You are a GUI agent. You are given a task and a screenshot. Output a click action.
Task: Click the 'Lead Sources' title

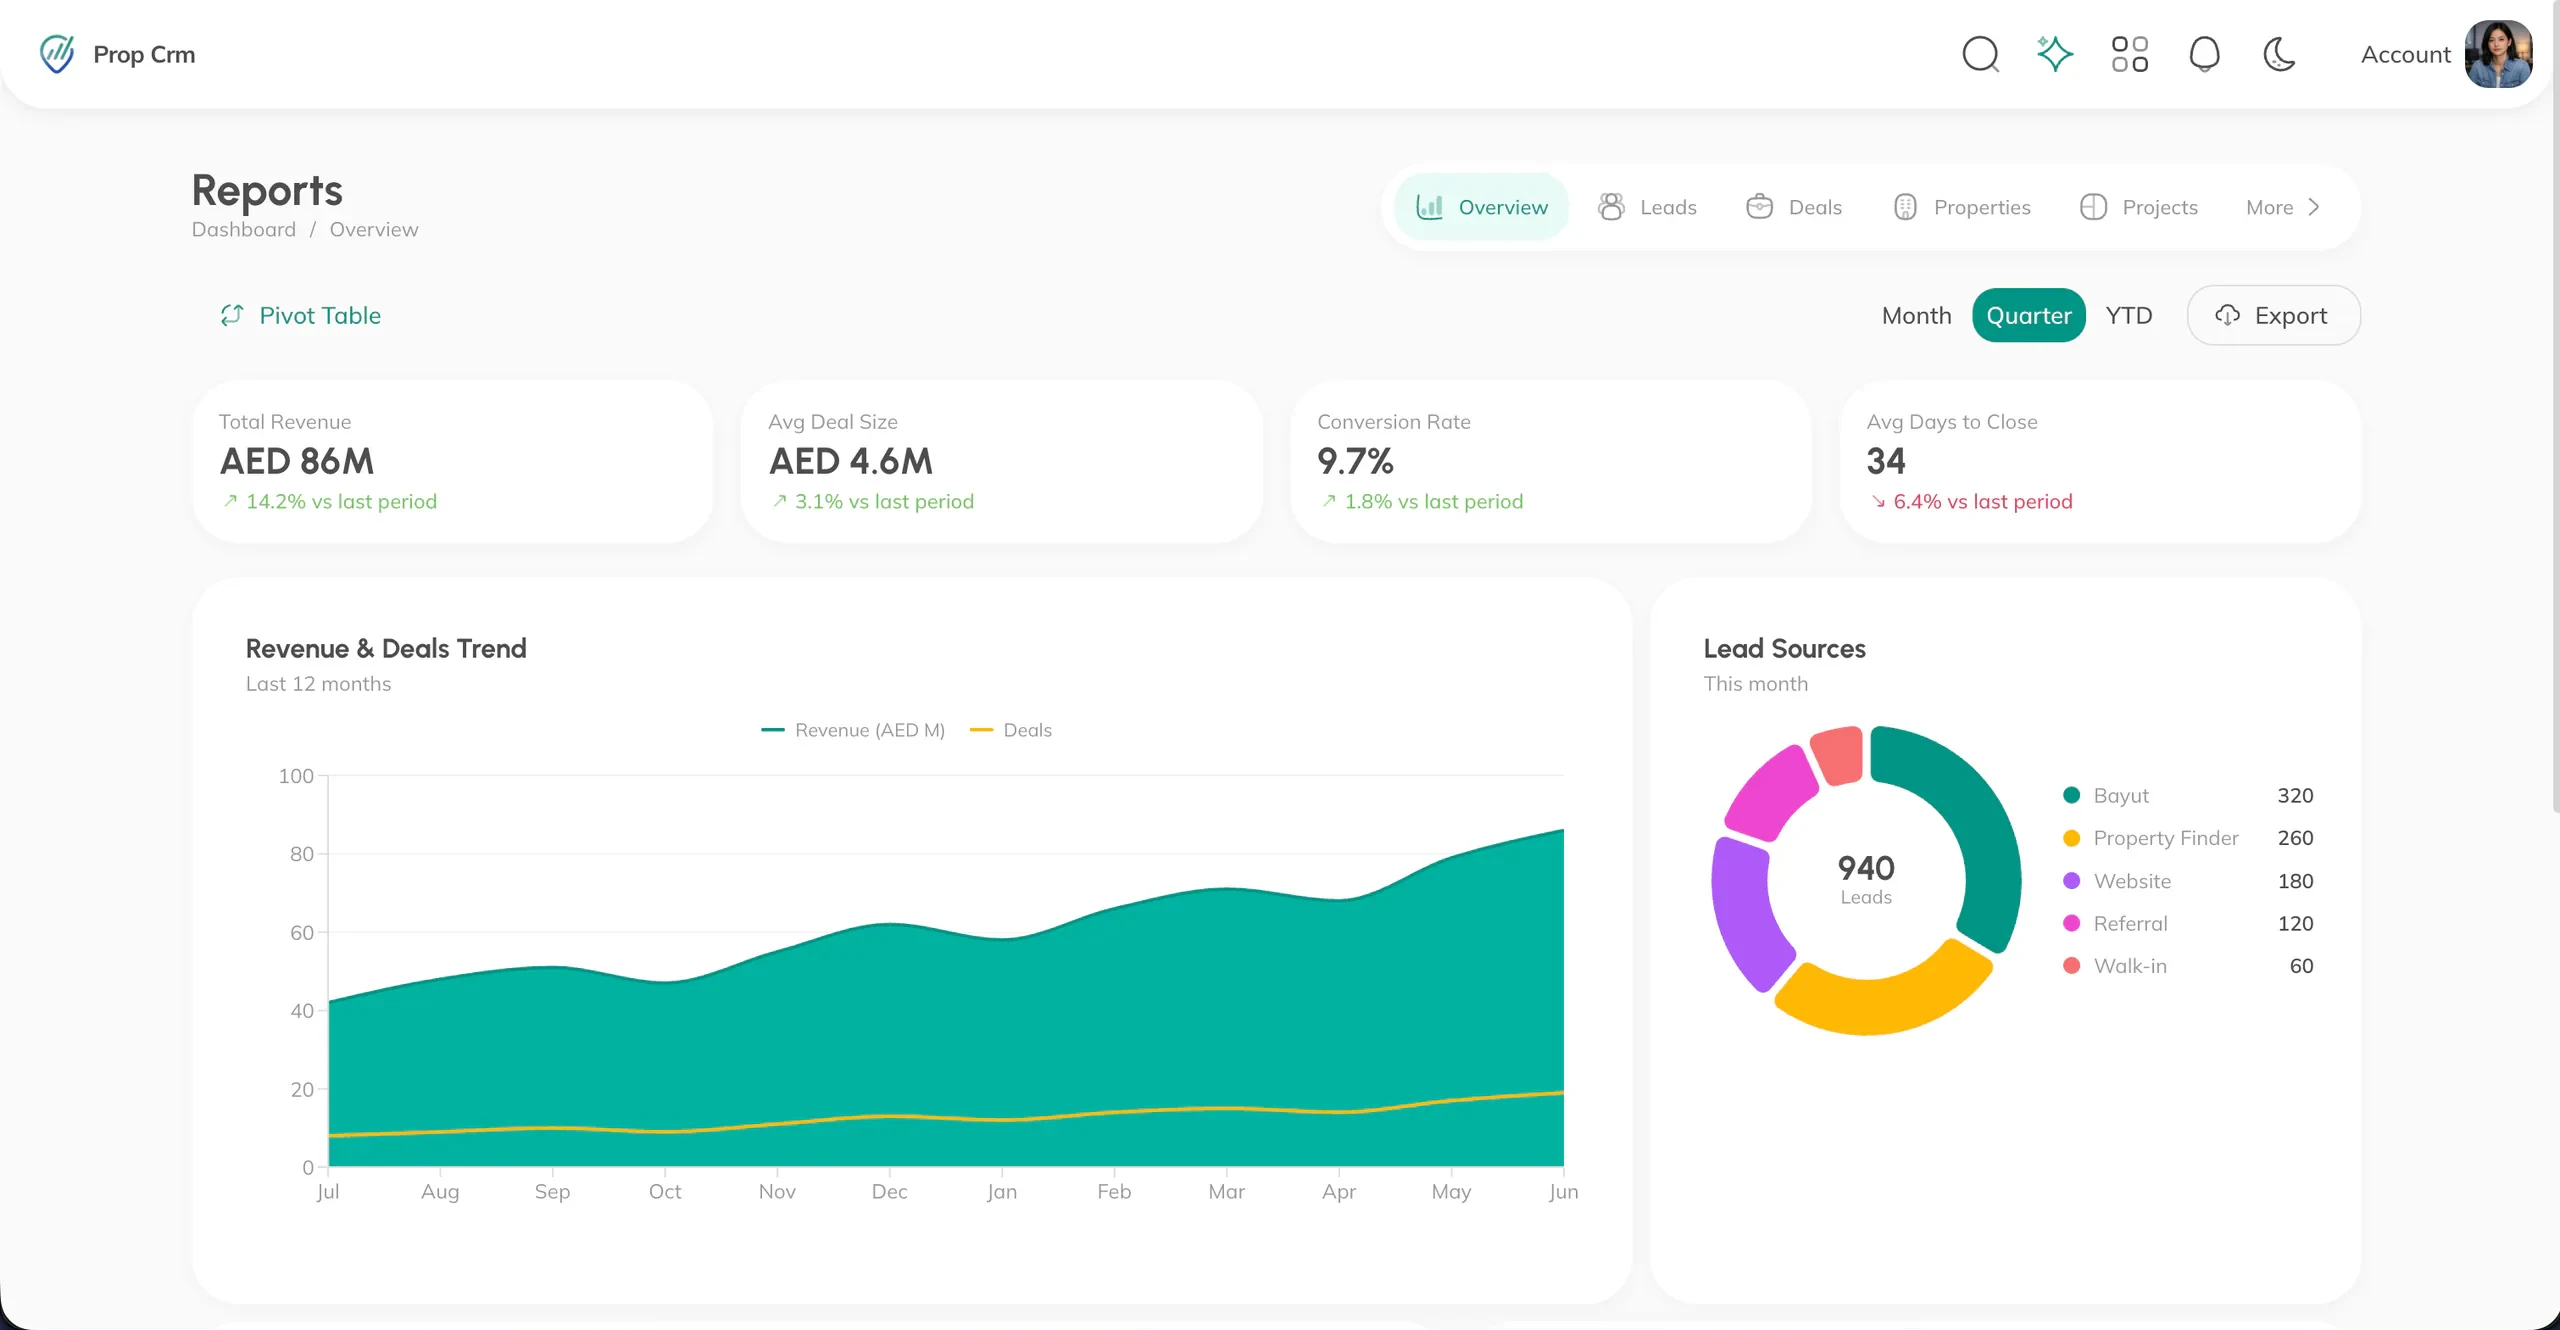tap(1784, 648)
